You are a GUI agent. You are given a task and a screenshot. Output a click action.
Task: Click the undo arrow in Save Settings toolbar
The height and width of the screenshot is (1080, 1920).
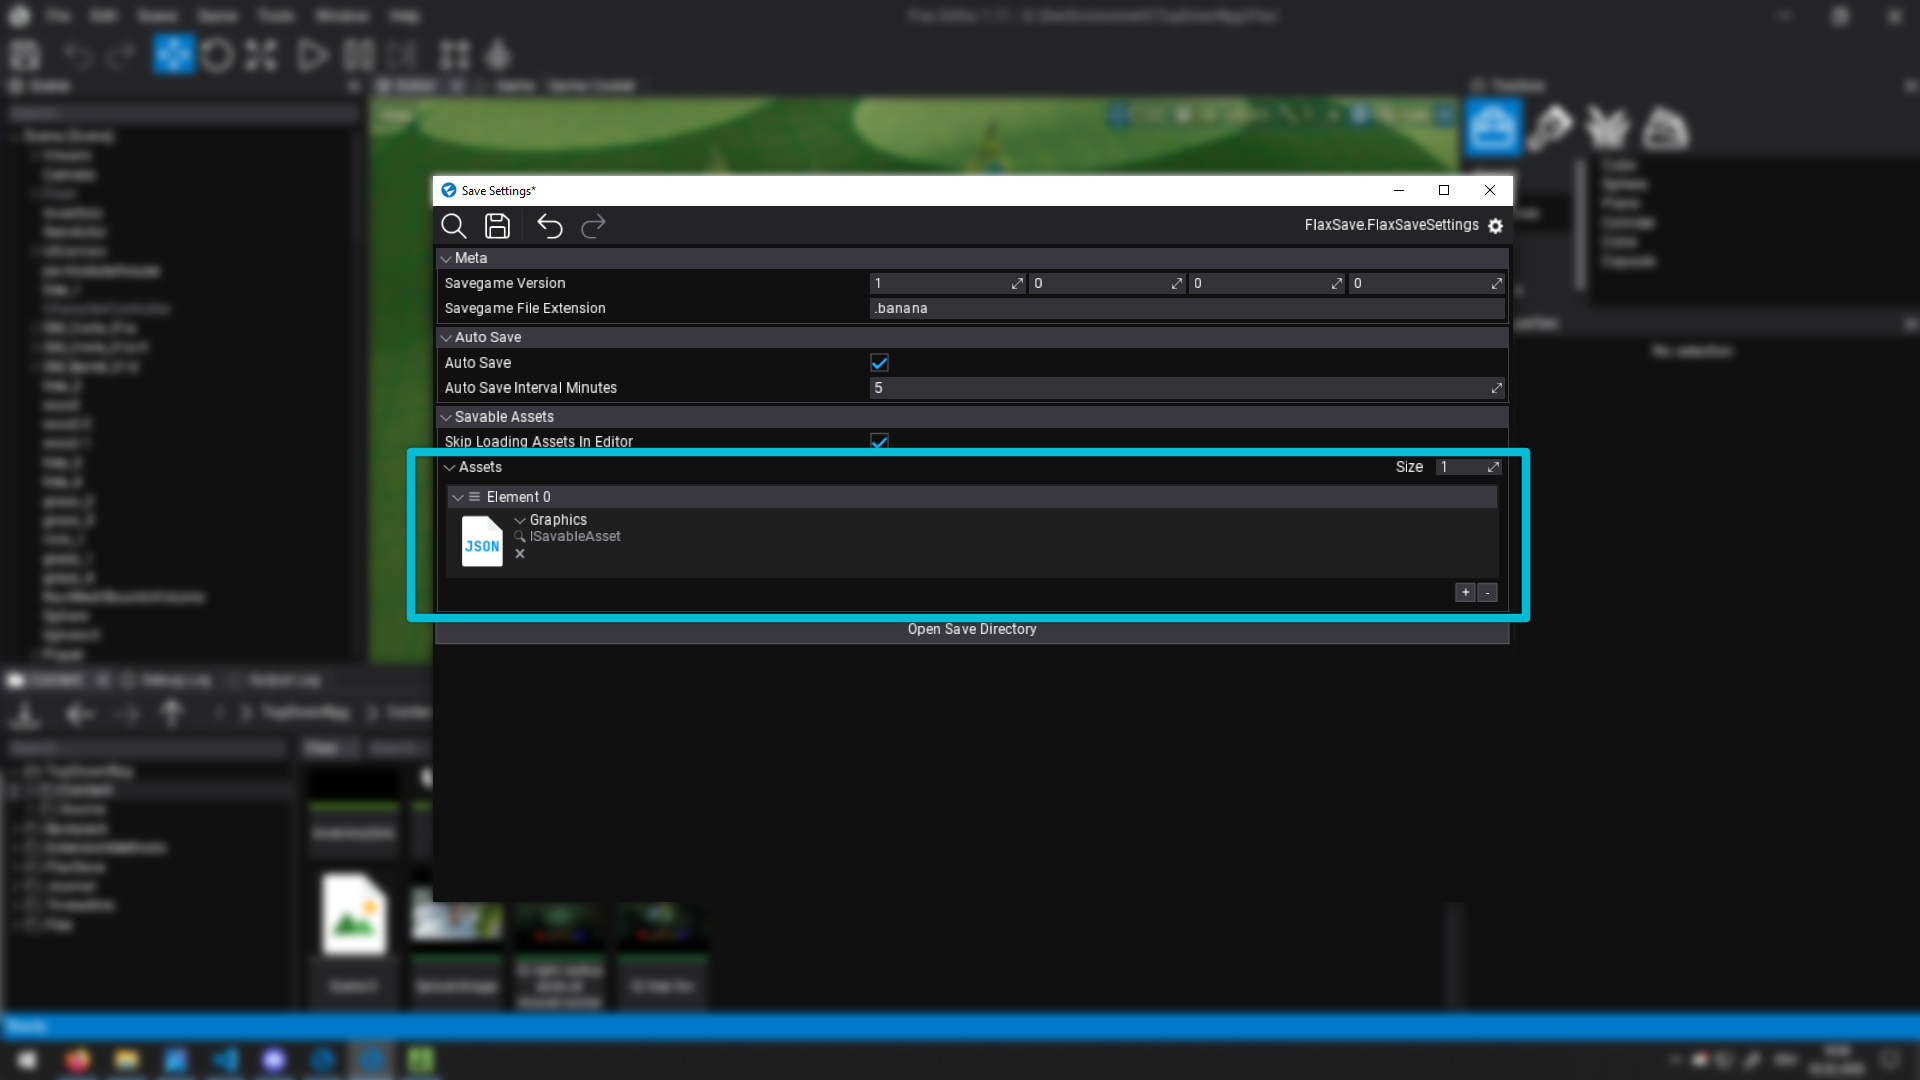549,226
